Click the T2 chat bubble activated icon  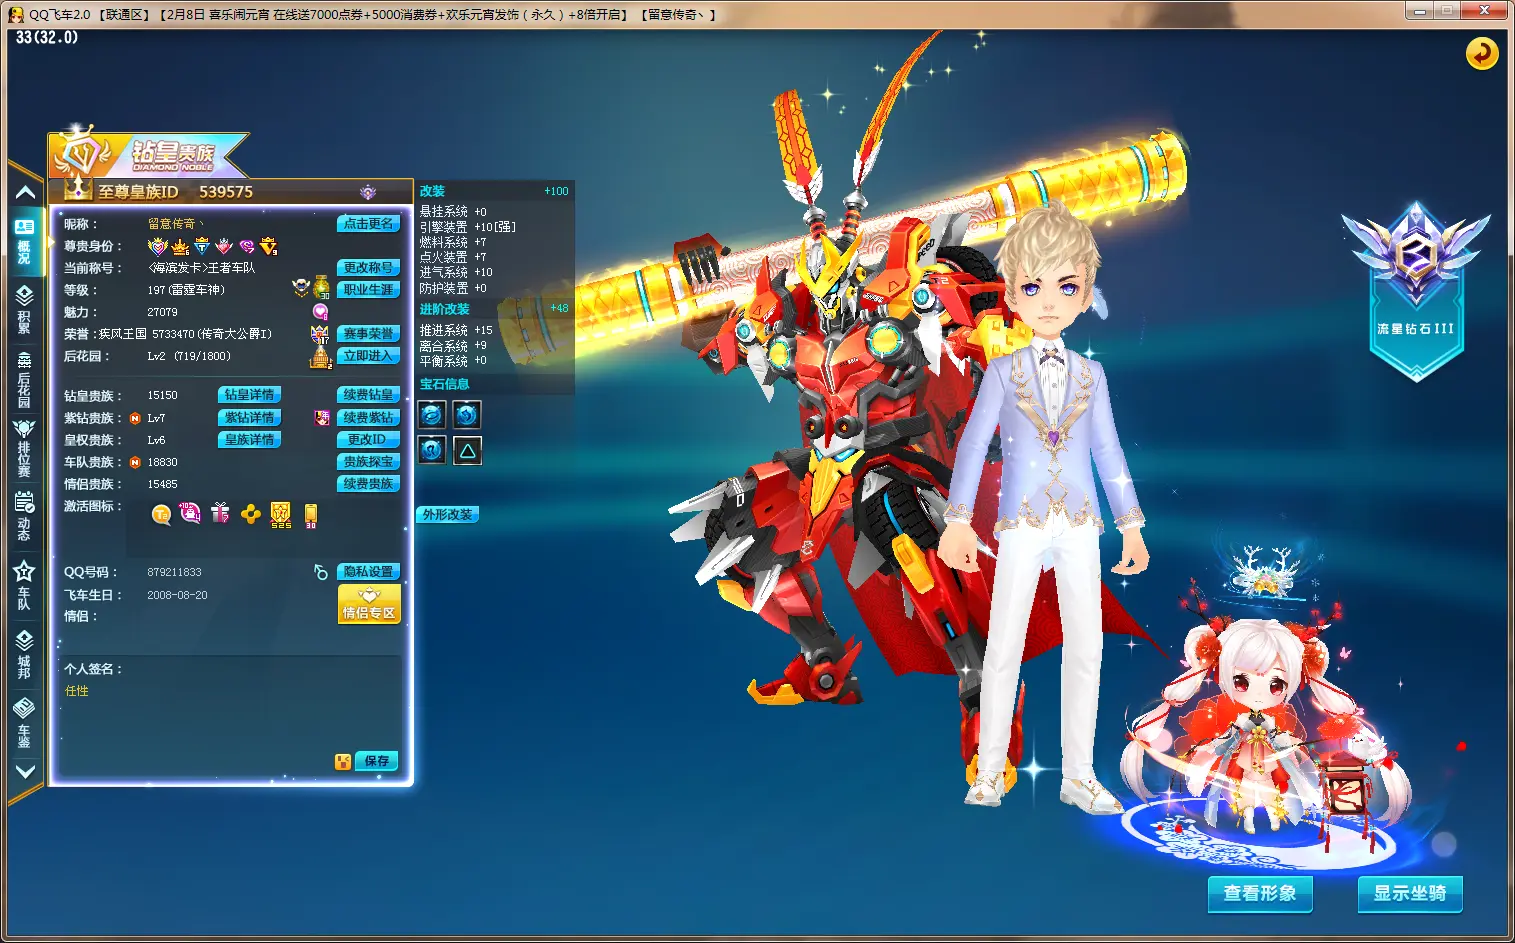(161, 514)
